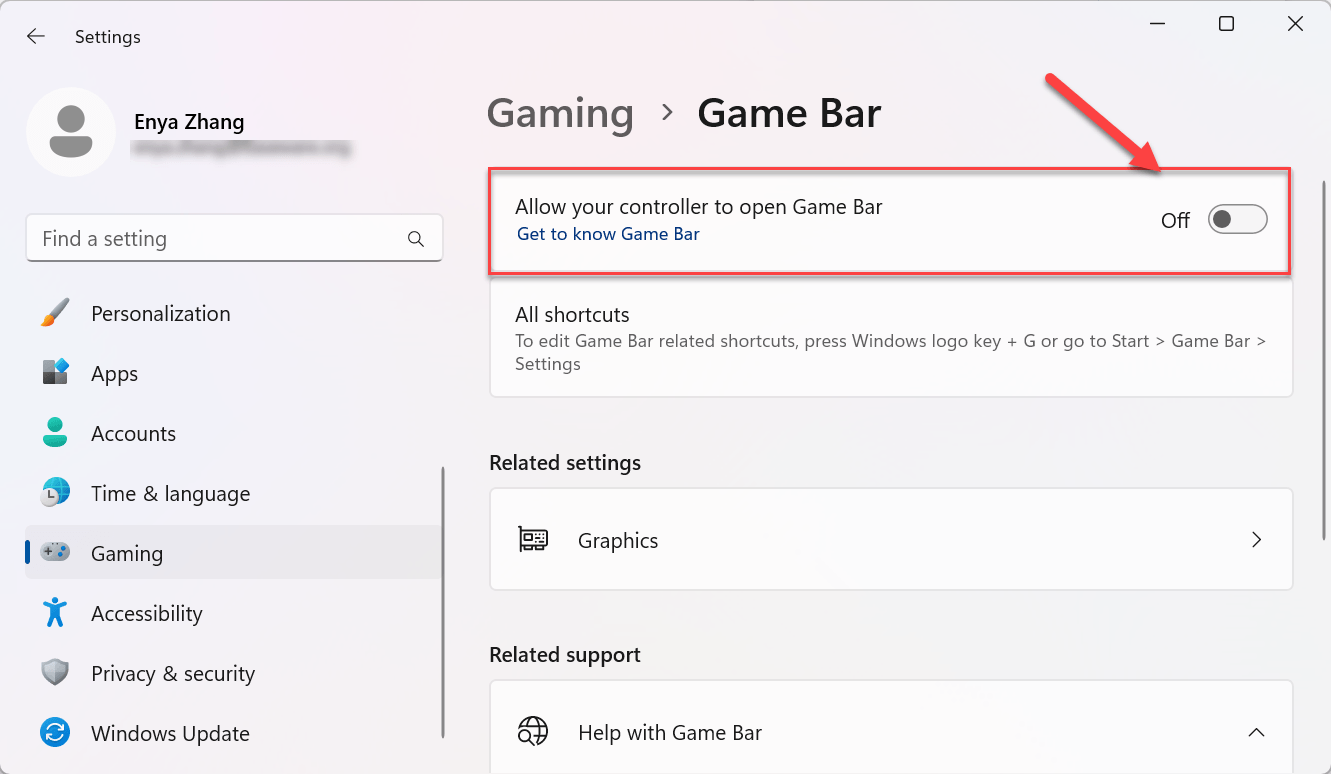Navigate to Gaming breadcrumb
Image resolution: width=1331 pixels, height=774 pixels.
click(x=560, y=114)
